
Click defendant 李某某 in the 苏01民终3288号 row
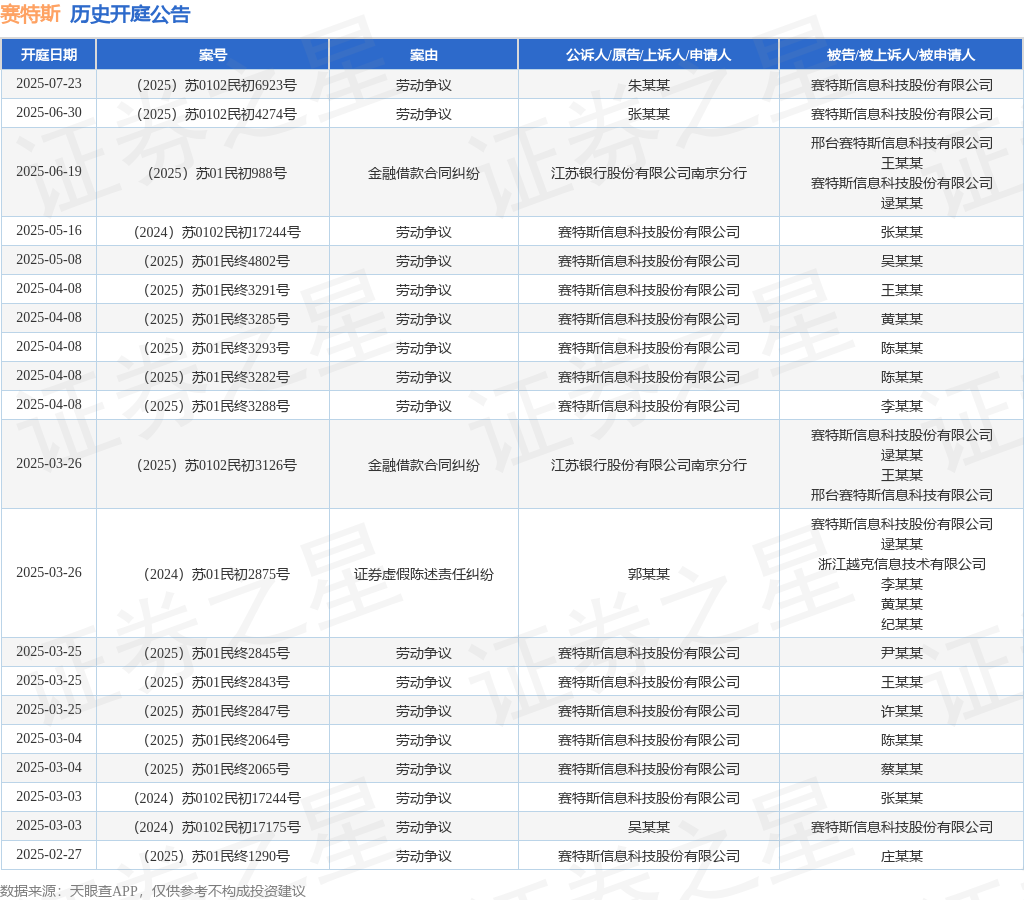901,406
